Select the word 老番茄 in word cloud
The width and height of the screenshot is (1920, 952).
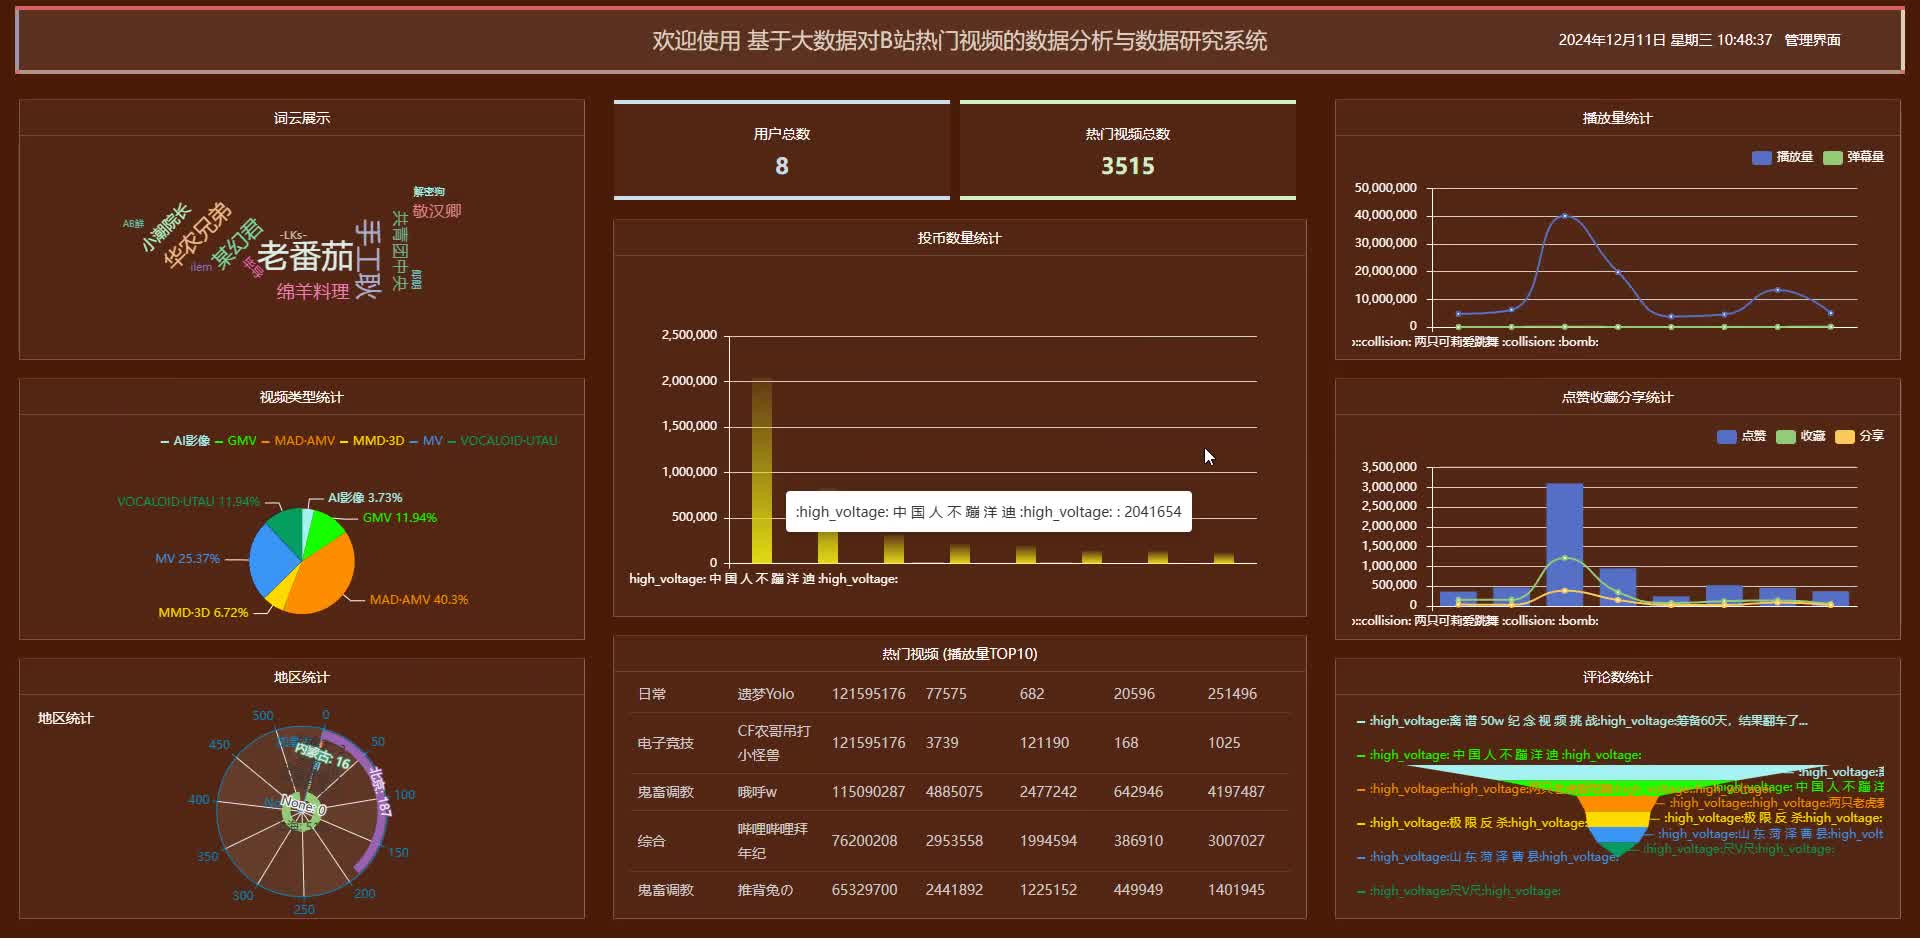pos(305,257)
